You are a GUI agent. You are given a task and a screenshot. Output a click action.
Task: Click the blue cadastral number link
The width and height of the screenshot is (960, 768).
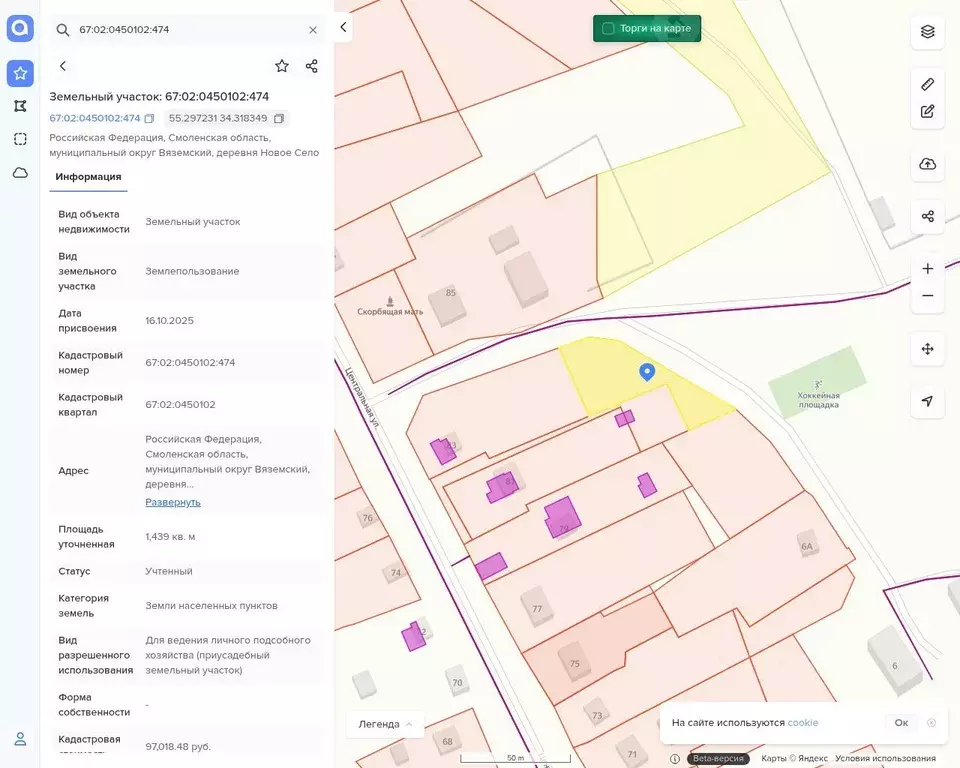click(x=95, y=118)
